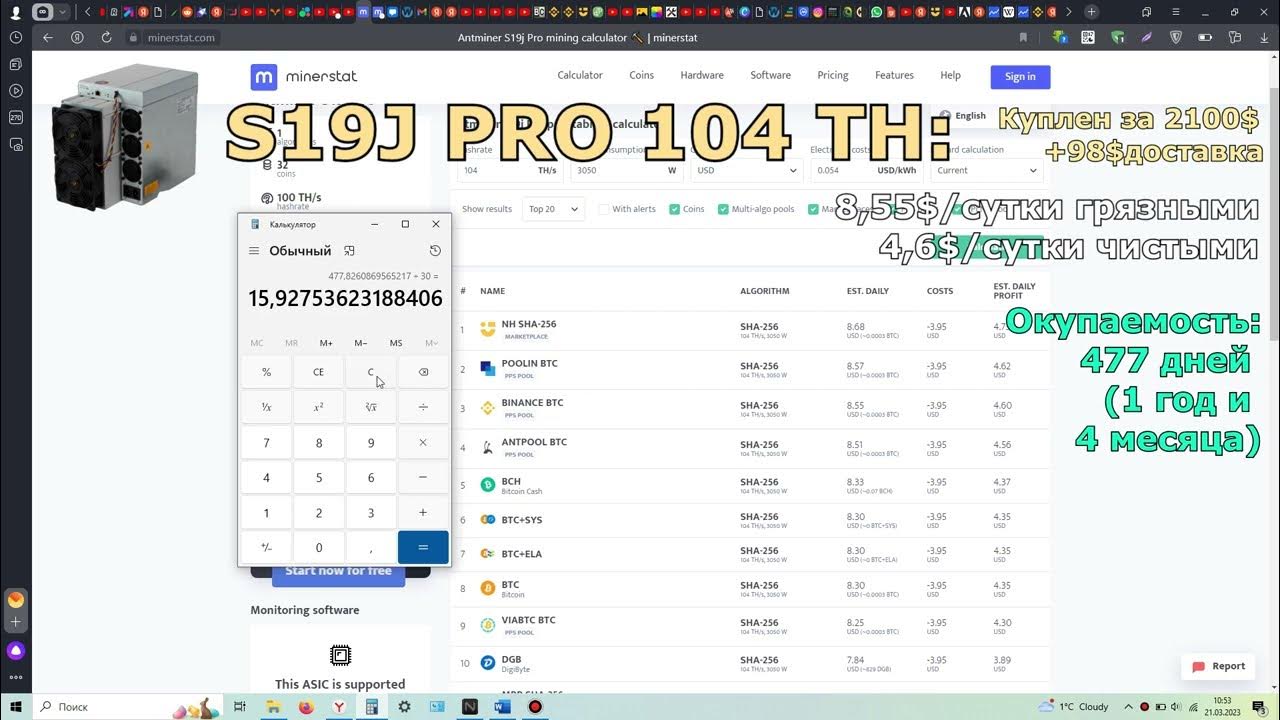
Task: Click the percent key in Calculator
Action: [x=266, y=372]
